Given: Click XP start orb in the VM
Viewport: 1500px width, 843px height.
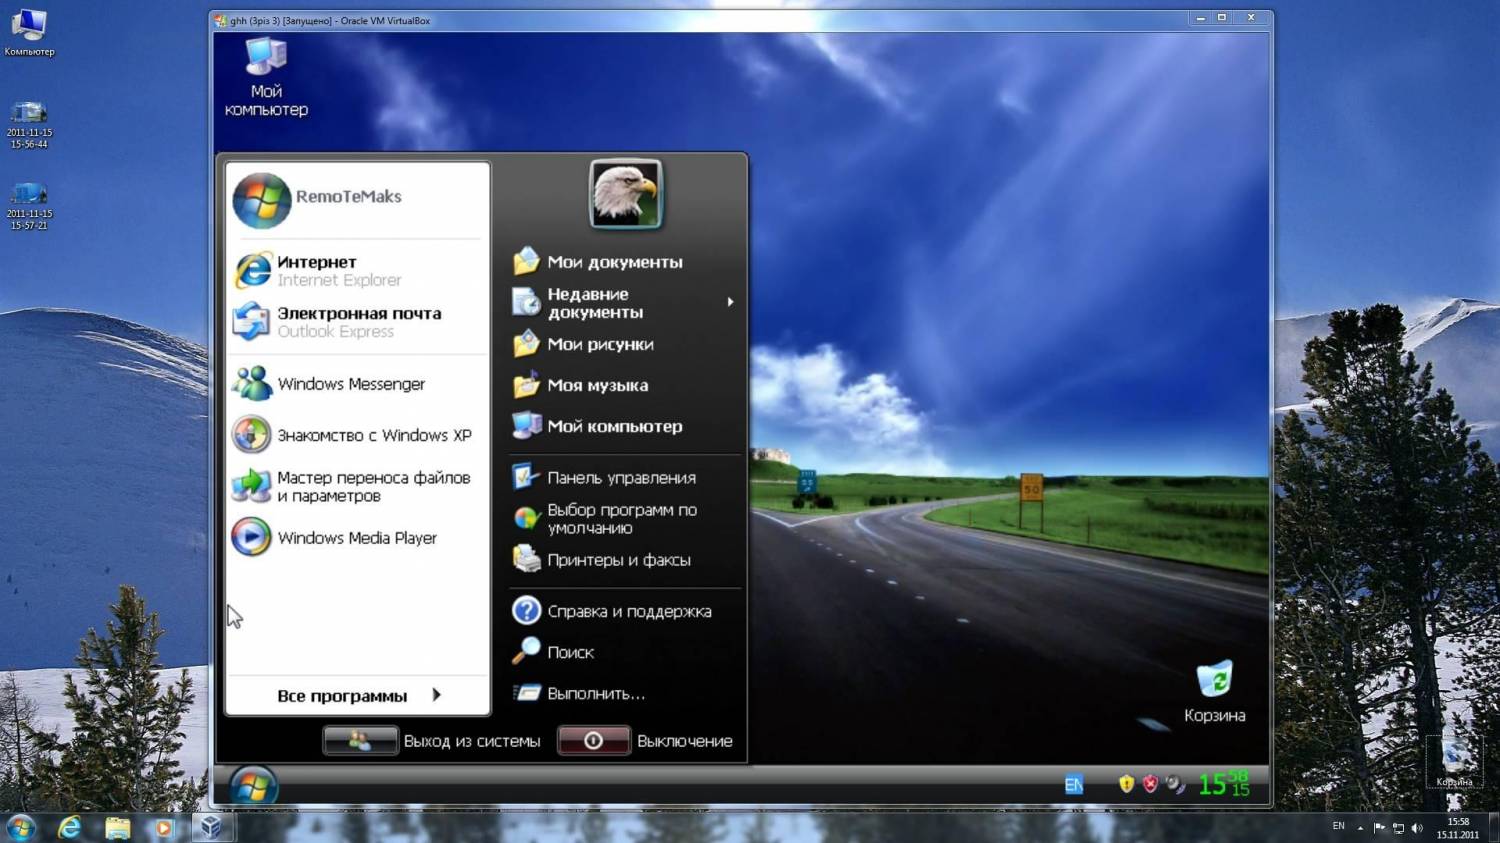Looking at the screenshot, I should [x=253, y=787].
